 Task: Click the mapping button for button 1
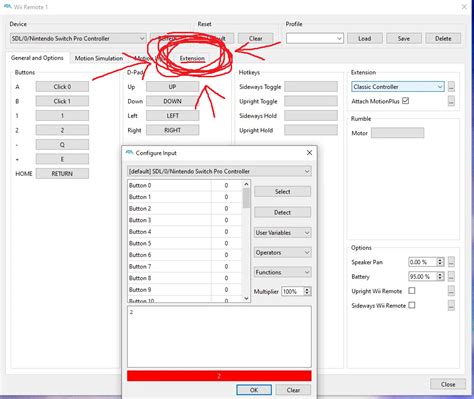(62, 116)
